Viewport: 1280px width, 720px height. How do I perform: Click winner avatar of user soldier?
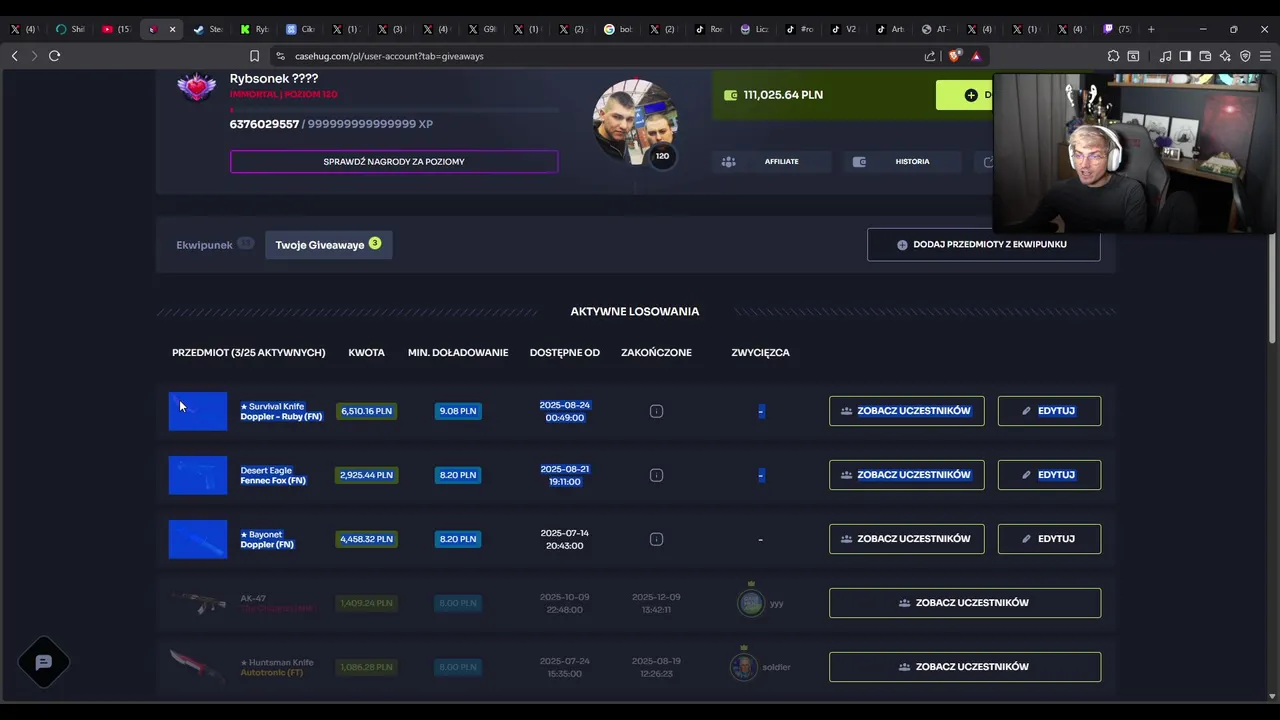tap(743, 666)
